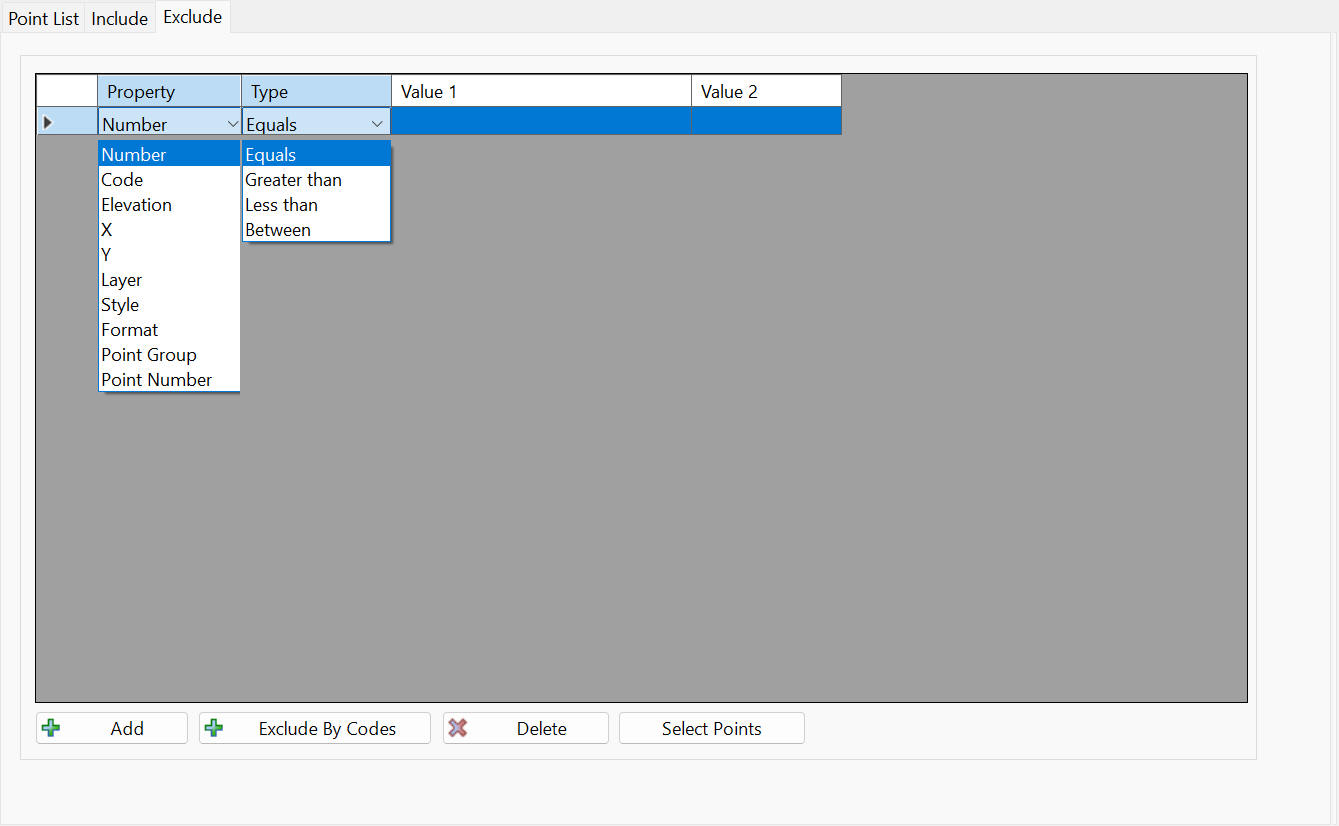Switch to the Point List tab
The height and width of the screenshot is (826, 1339).
[43, 18]
